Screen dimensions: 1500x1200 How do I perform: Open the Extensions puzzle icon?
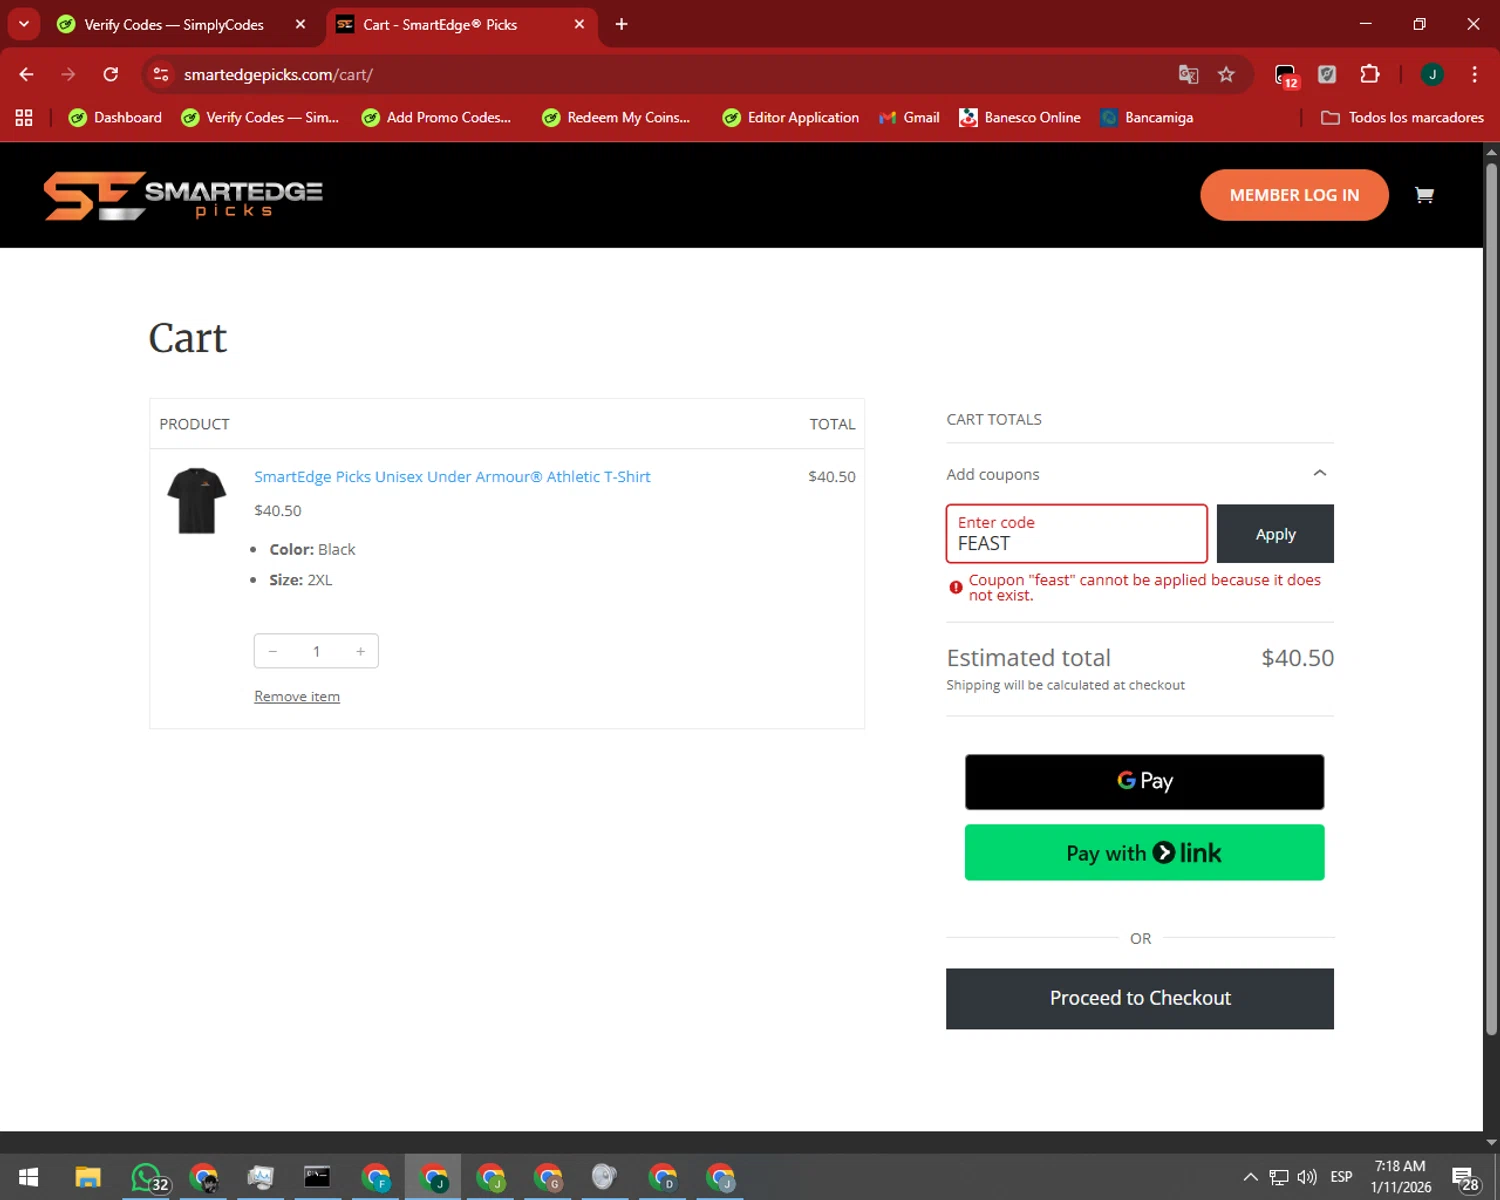[x=1369, y=74]
